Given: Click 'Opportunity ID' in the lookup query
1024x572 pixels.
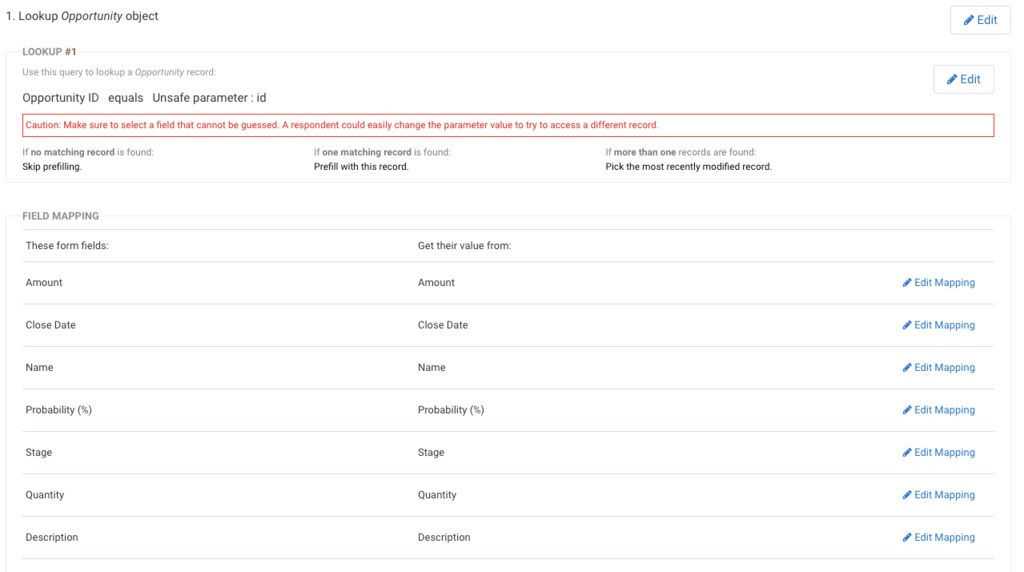Looking at the screenshot, I should click(61, 98).
